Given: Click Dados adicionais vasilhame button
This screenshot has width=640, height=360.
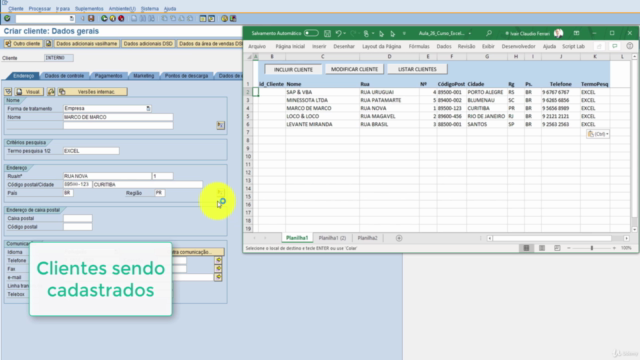Looking at the screenshot, I should tap(87, 44).
